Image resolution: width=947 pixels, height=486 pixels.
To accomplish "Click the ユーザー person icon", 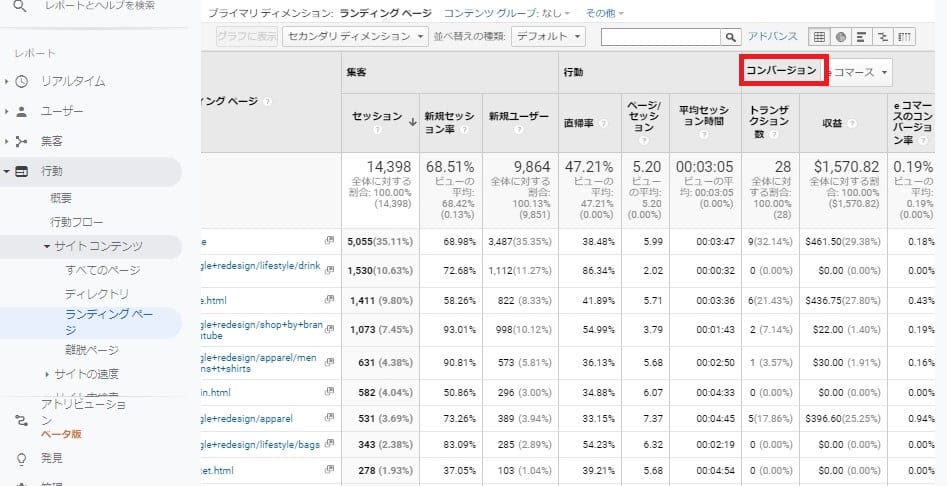I will (22, 111).
